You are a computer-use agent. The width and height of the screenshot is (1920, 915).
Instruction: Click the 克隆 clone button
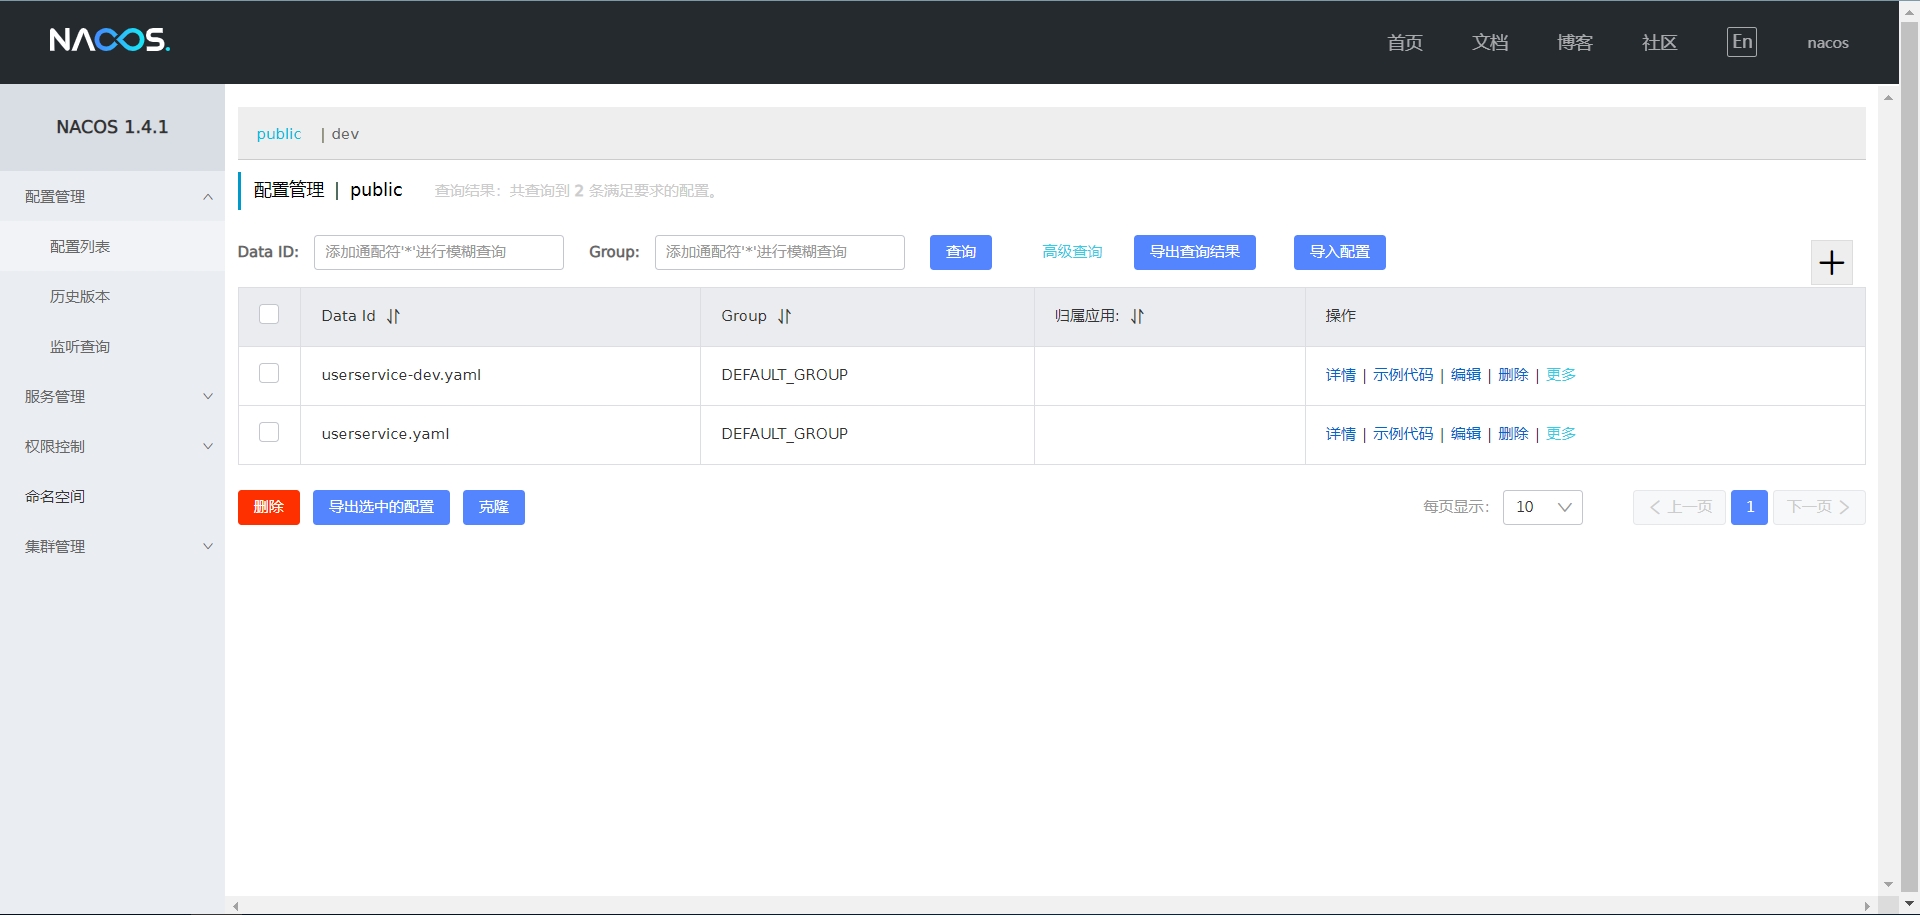[494, 507]
